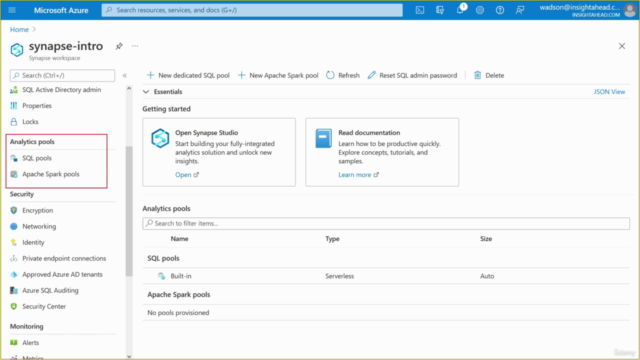Open the Feedback icon in top bar
Screen dimensions: 640x360
[520, 10]
